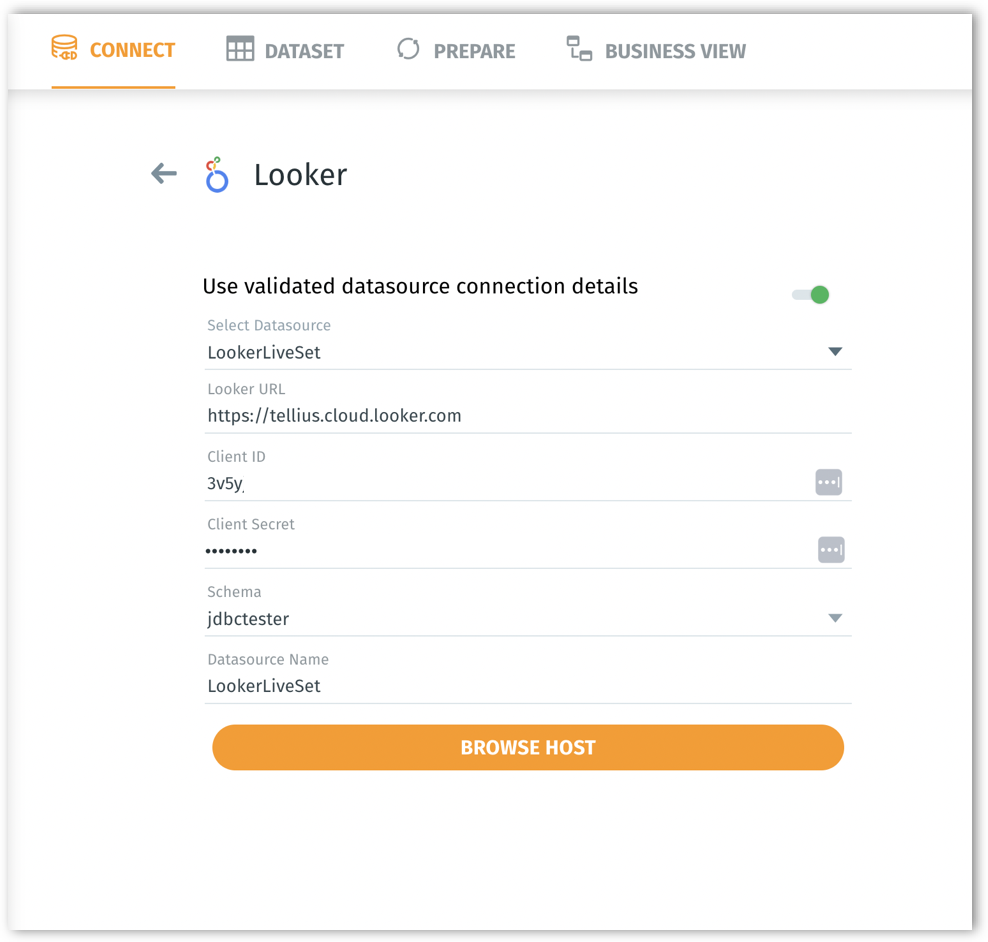Click the Looker logo icon
This screenshot has width=988, height=942.
coord(216,175)
